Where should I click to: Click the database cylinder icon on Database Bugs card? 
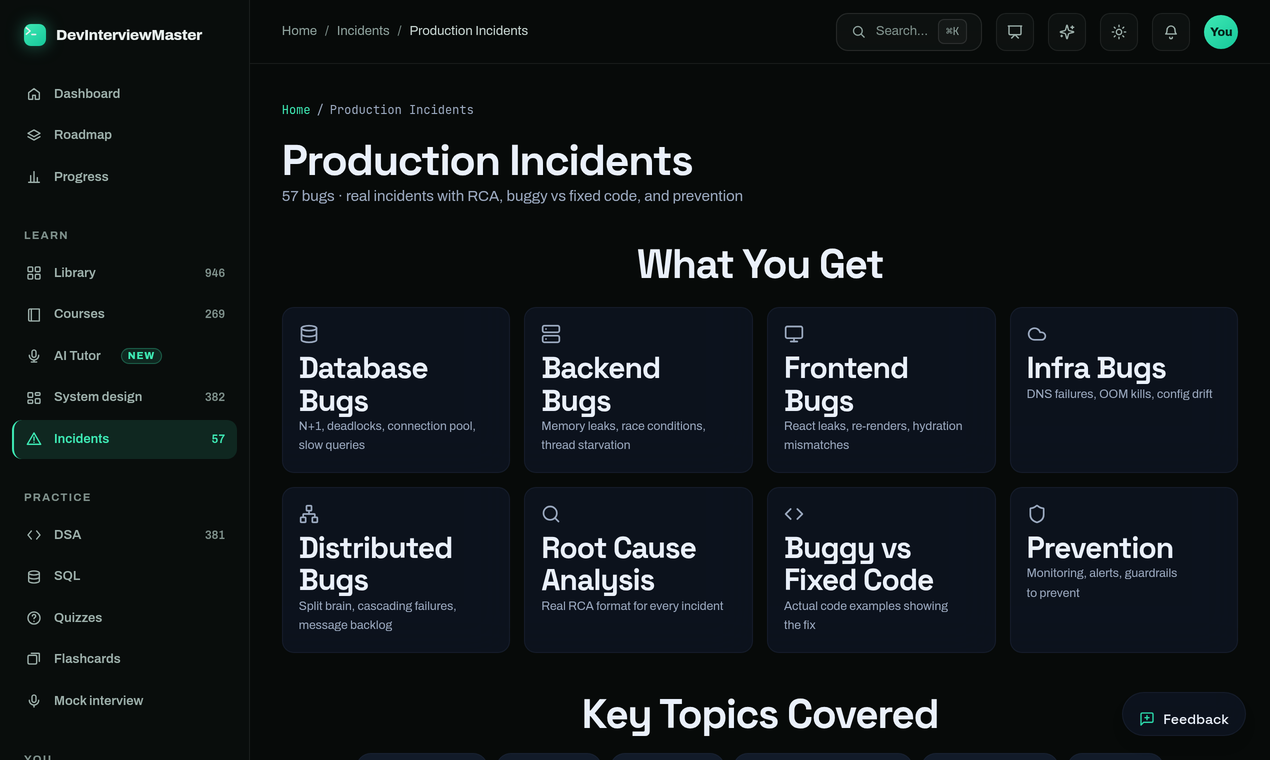pos(309,334)
